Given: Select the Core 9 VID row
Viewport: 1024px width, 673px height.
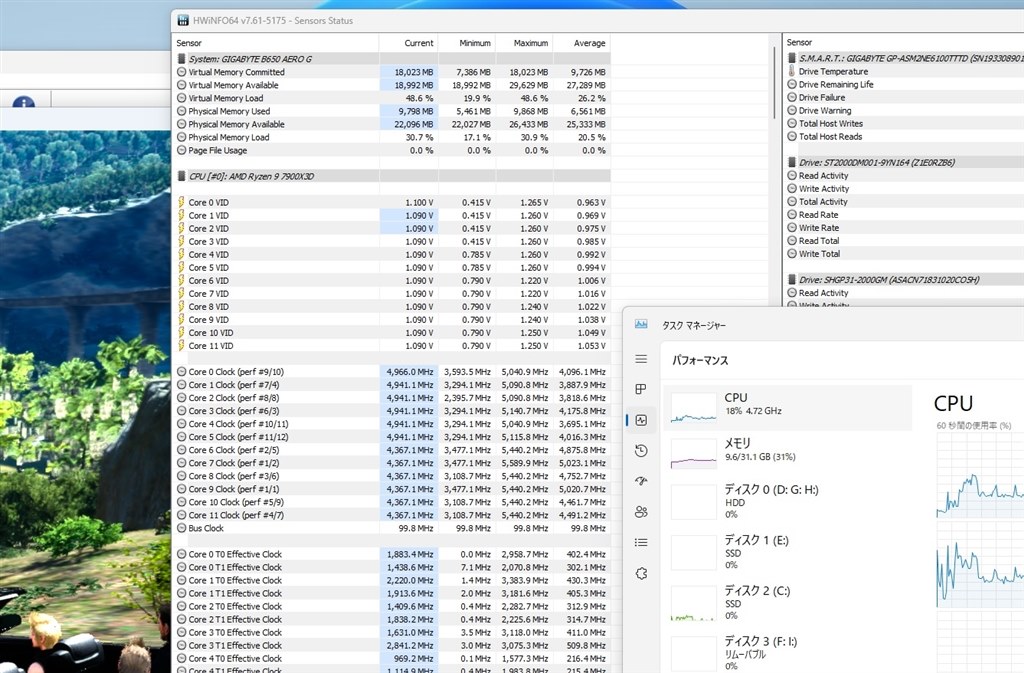Looking at the screenshot, I should tap(391, 320).
